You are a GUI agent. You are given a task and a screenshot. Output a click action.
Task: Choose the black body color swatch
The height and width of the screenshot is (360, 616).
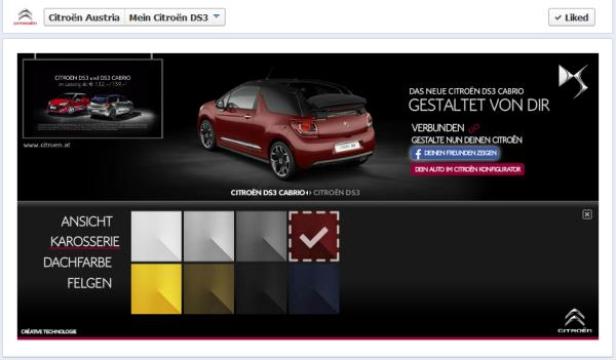click(x=261, y=289)
